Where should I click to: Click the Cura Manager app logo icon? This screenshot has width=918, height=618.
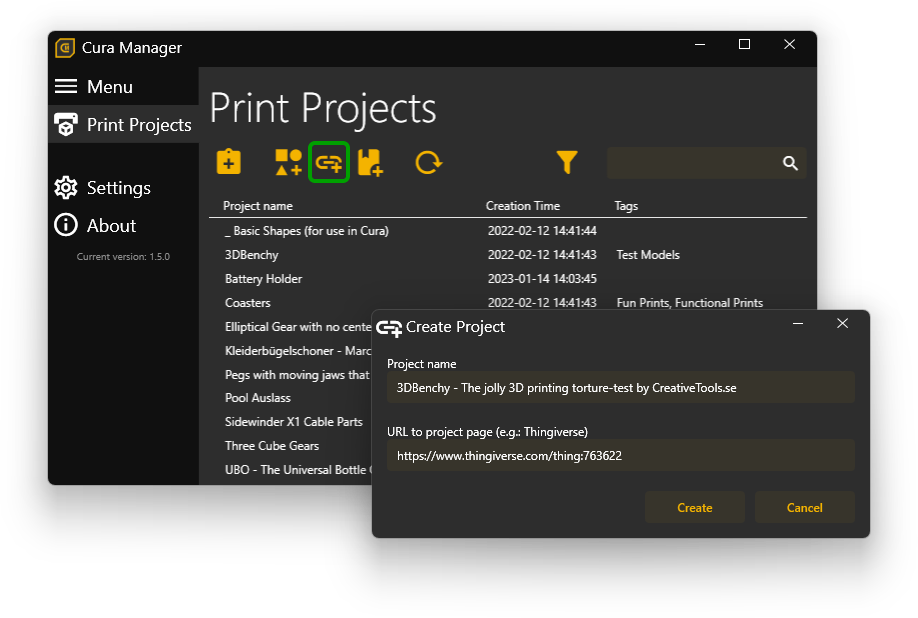tap(65, 47)
